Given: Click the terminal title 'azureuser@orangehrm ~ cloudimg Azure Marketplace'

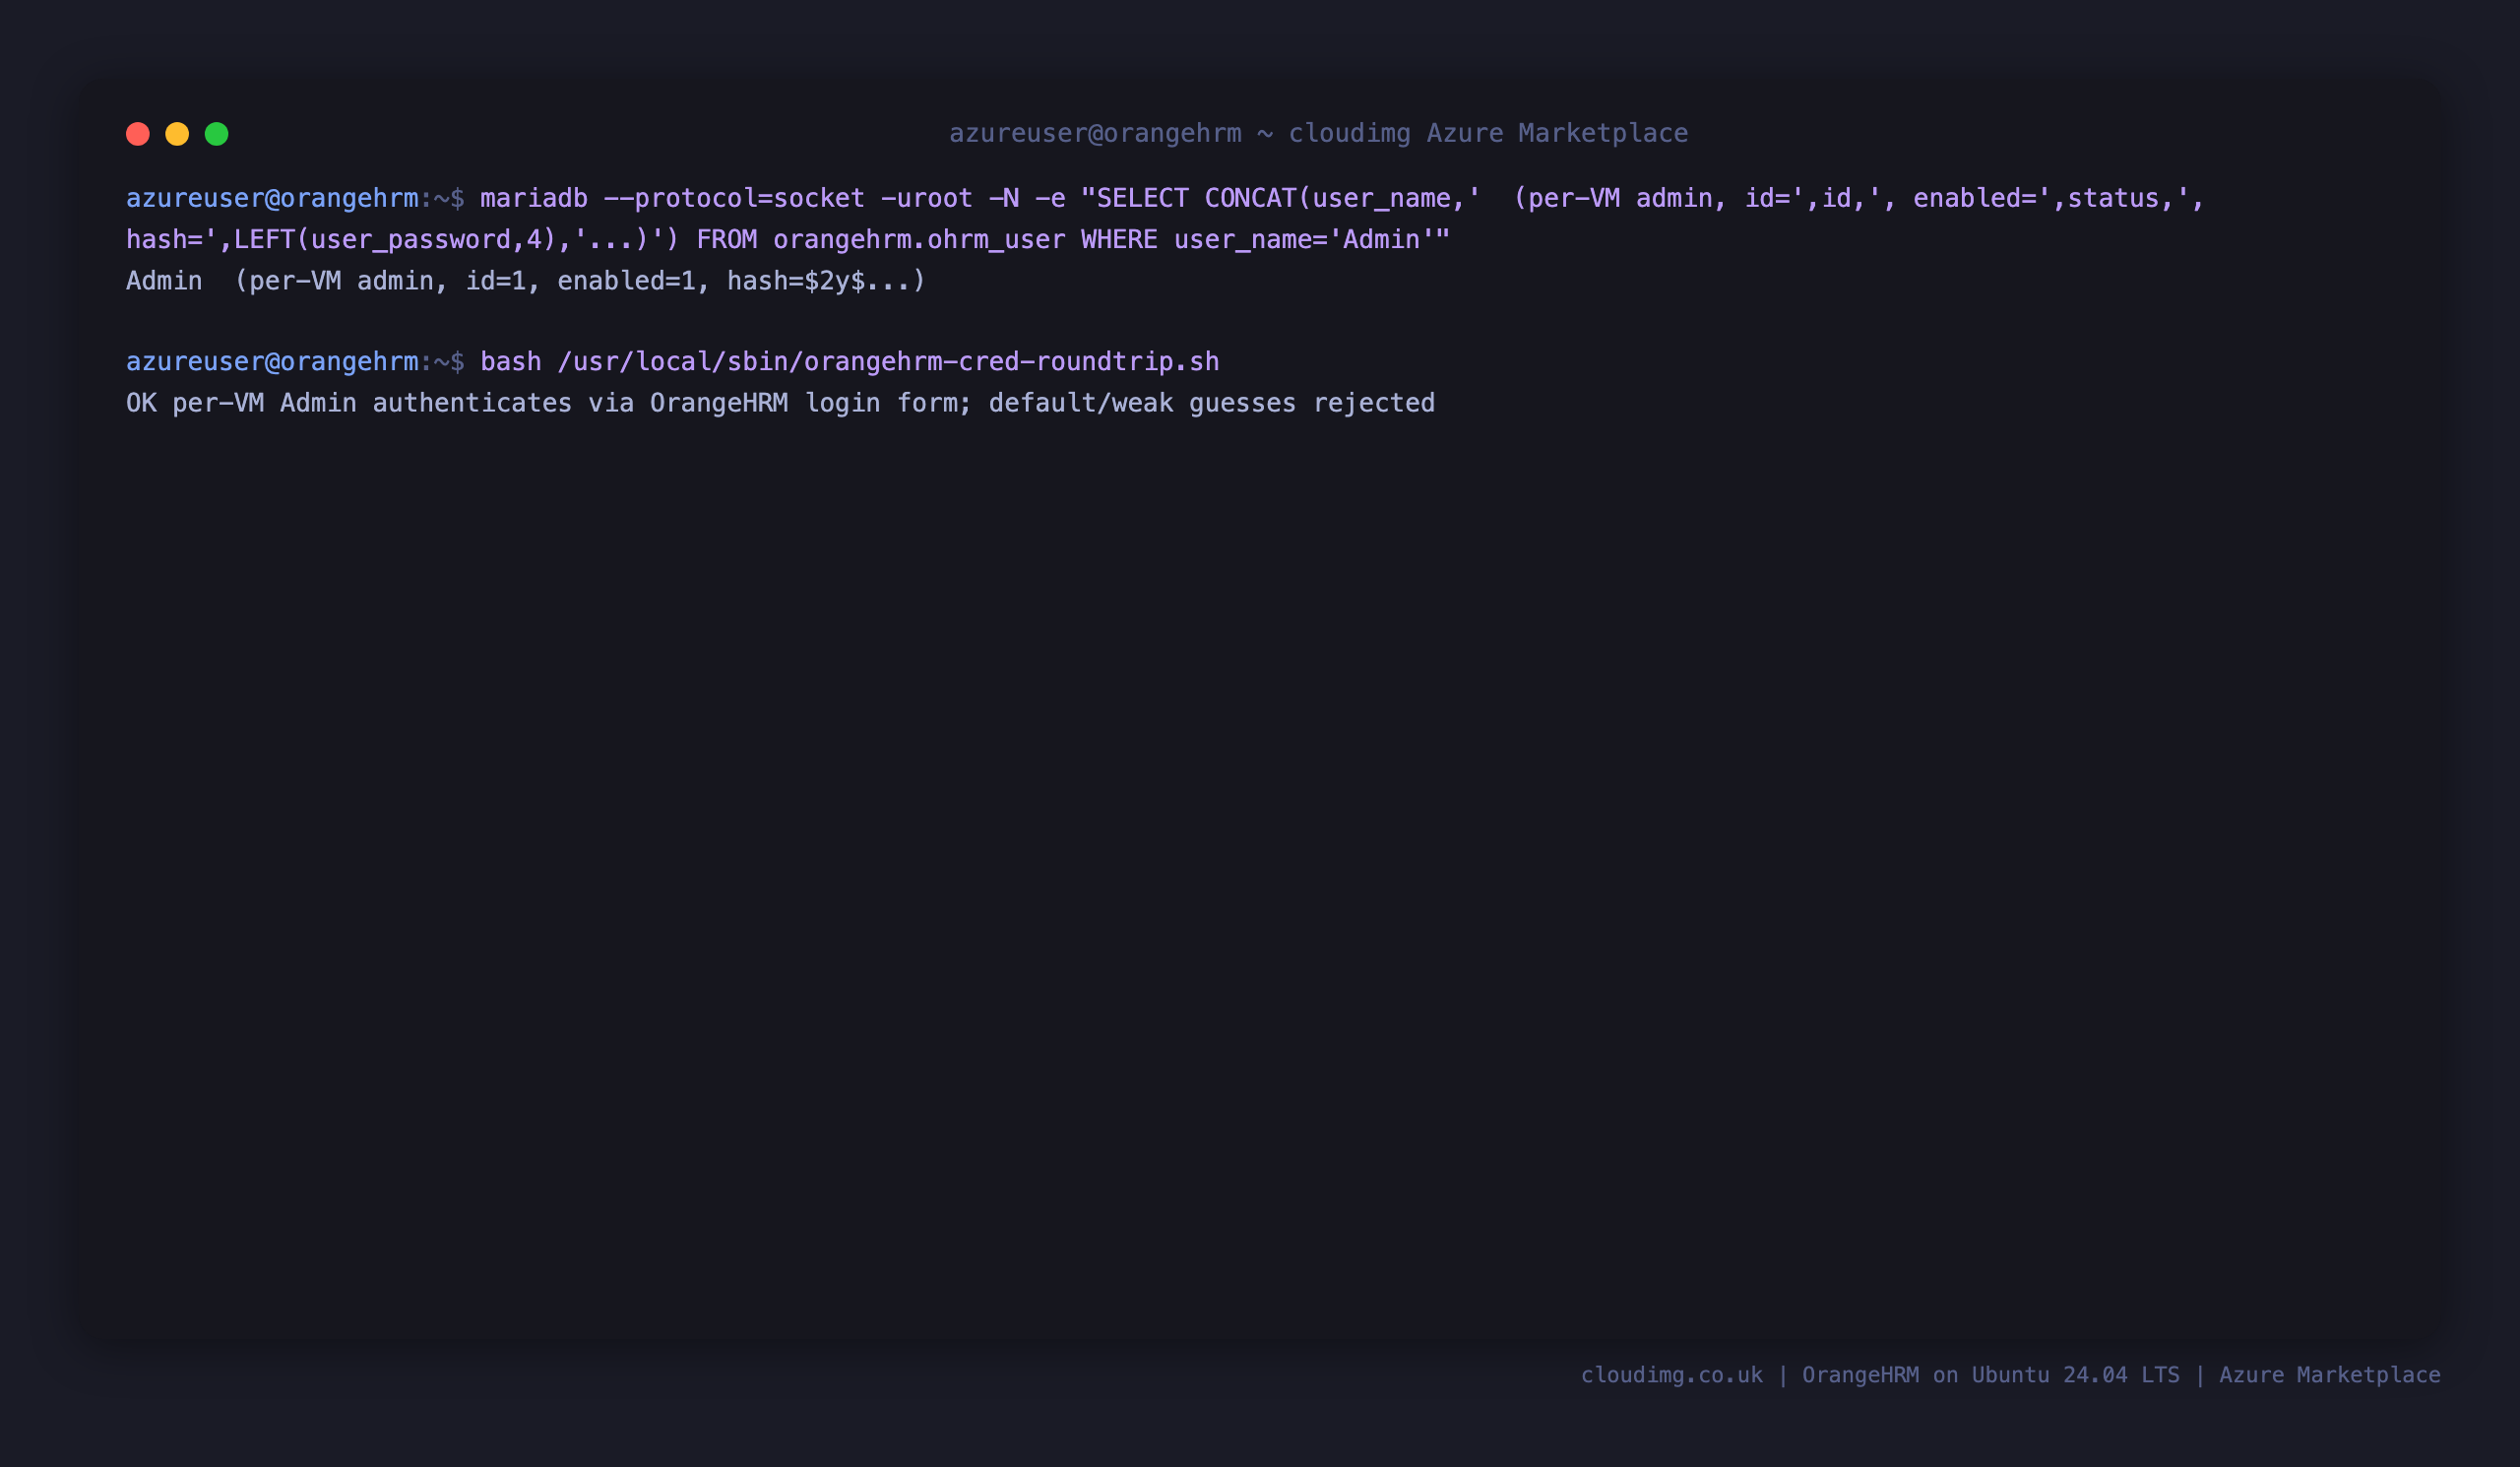Looking at the screenshot, I should [x=1318, y=133].
